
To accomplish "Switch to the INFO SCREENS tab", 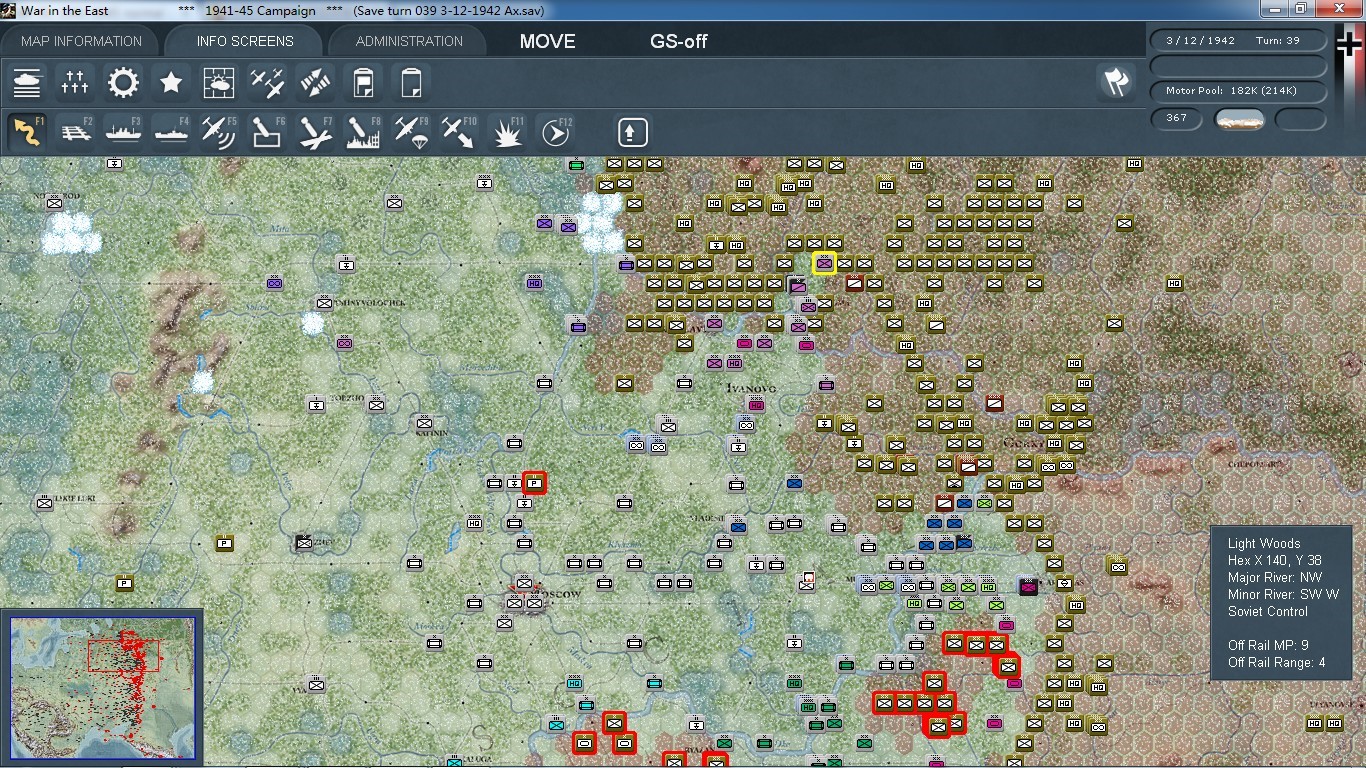I will coord(245,41).
